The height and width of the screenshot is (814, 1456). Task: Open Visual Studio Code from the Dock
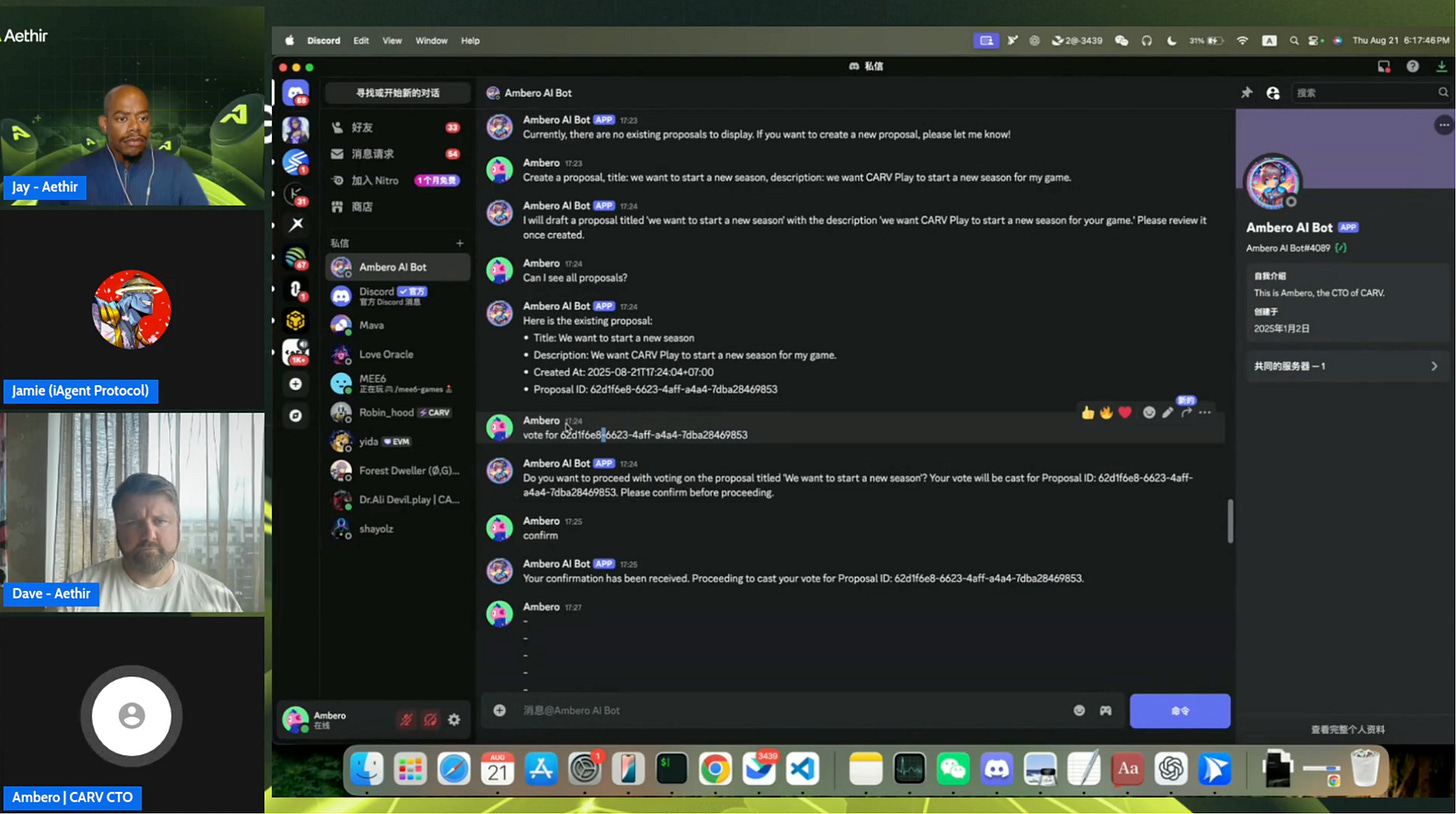point(802,769)
